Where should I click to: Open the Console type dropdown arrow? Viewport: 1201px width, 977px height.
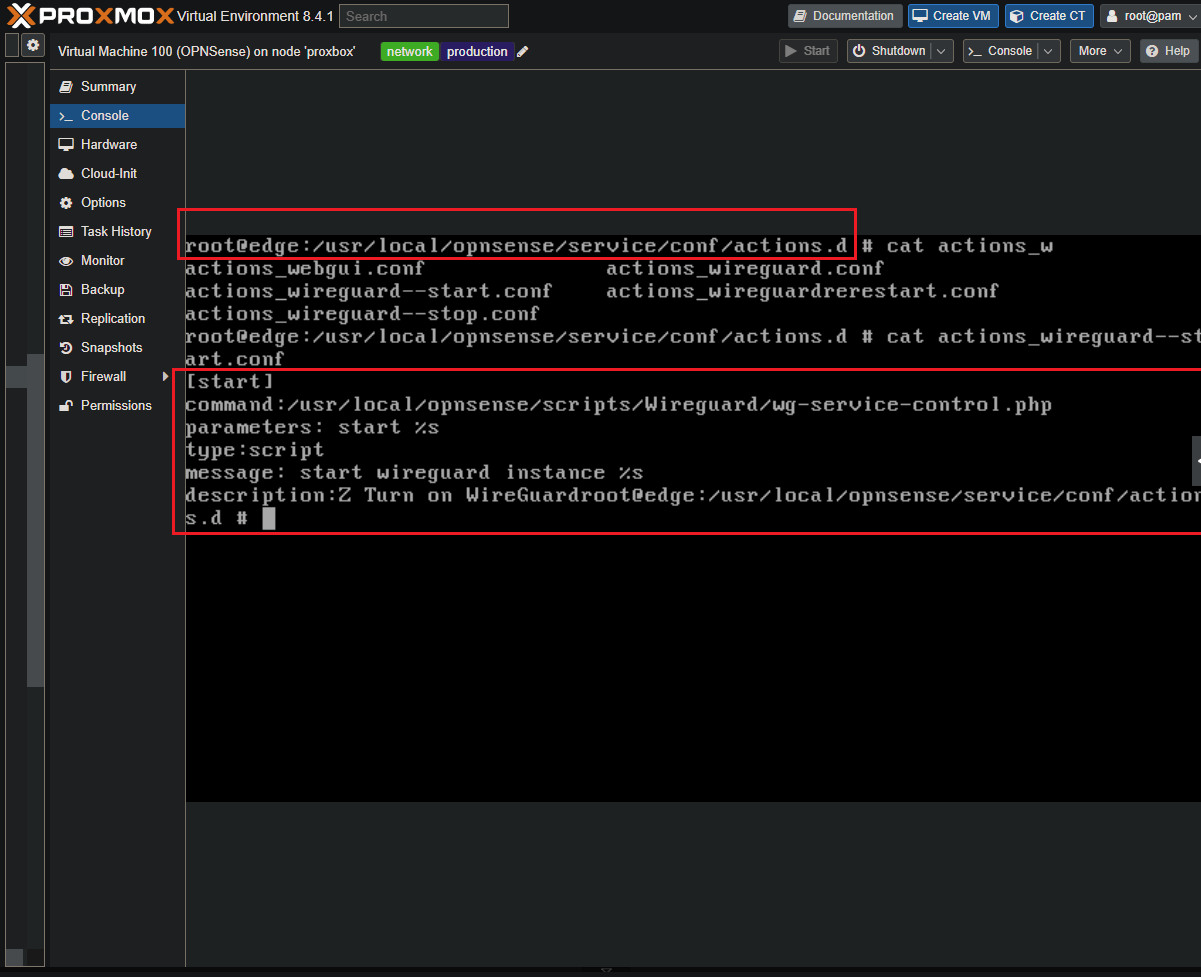1048,51
